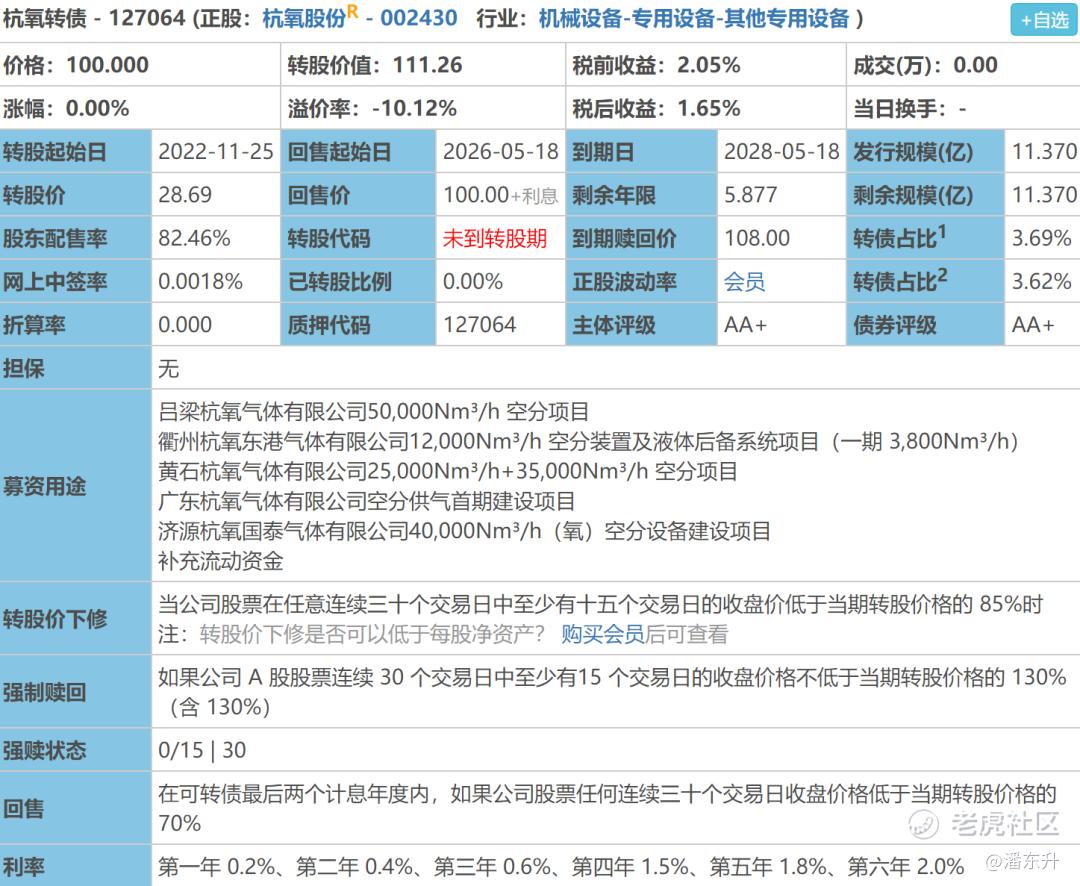Click the 当日换手 cell
The width and height of the screenshot is (1080, 886).
[x=963, y=108]
